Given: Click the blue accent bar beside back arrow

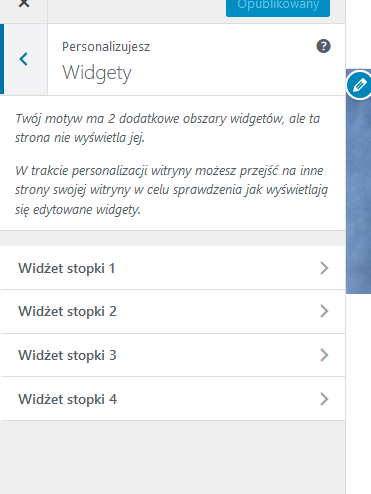Looking at the screenshot, I should click(x=2, y=59).
